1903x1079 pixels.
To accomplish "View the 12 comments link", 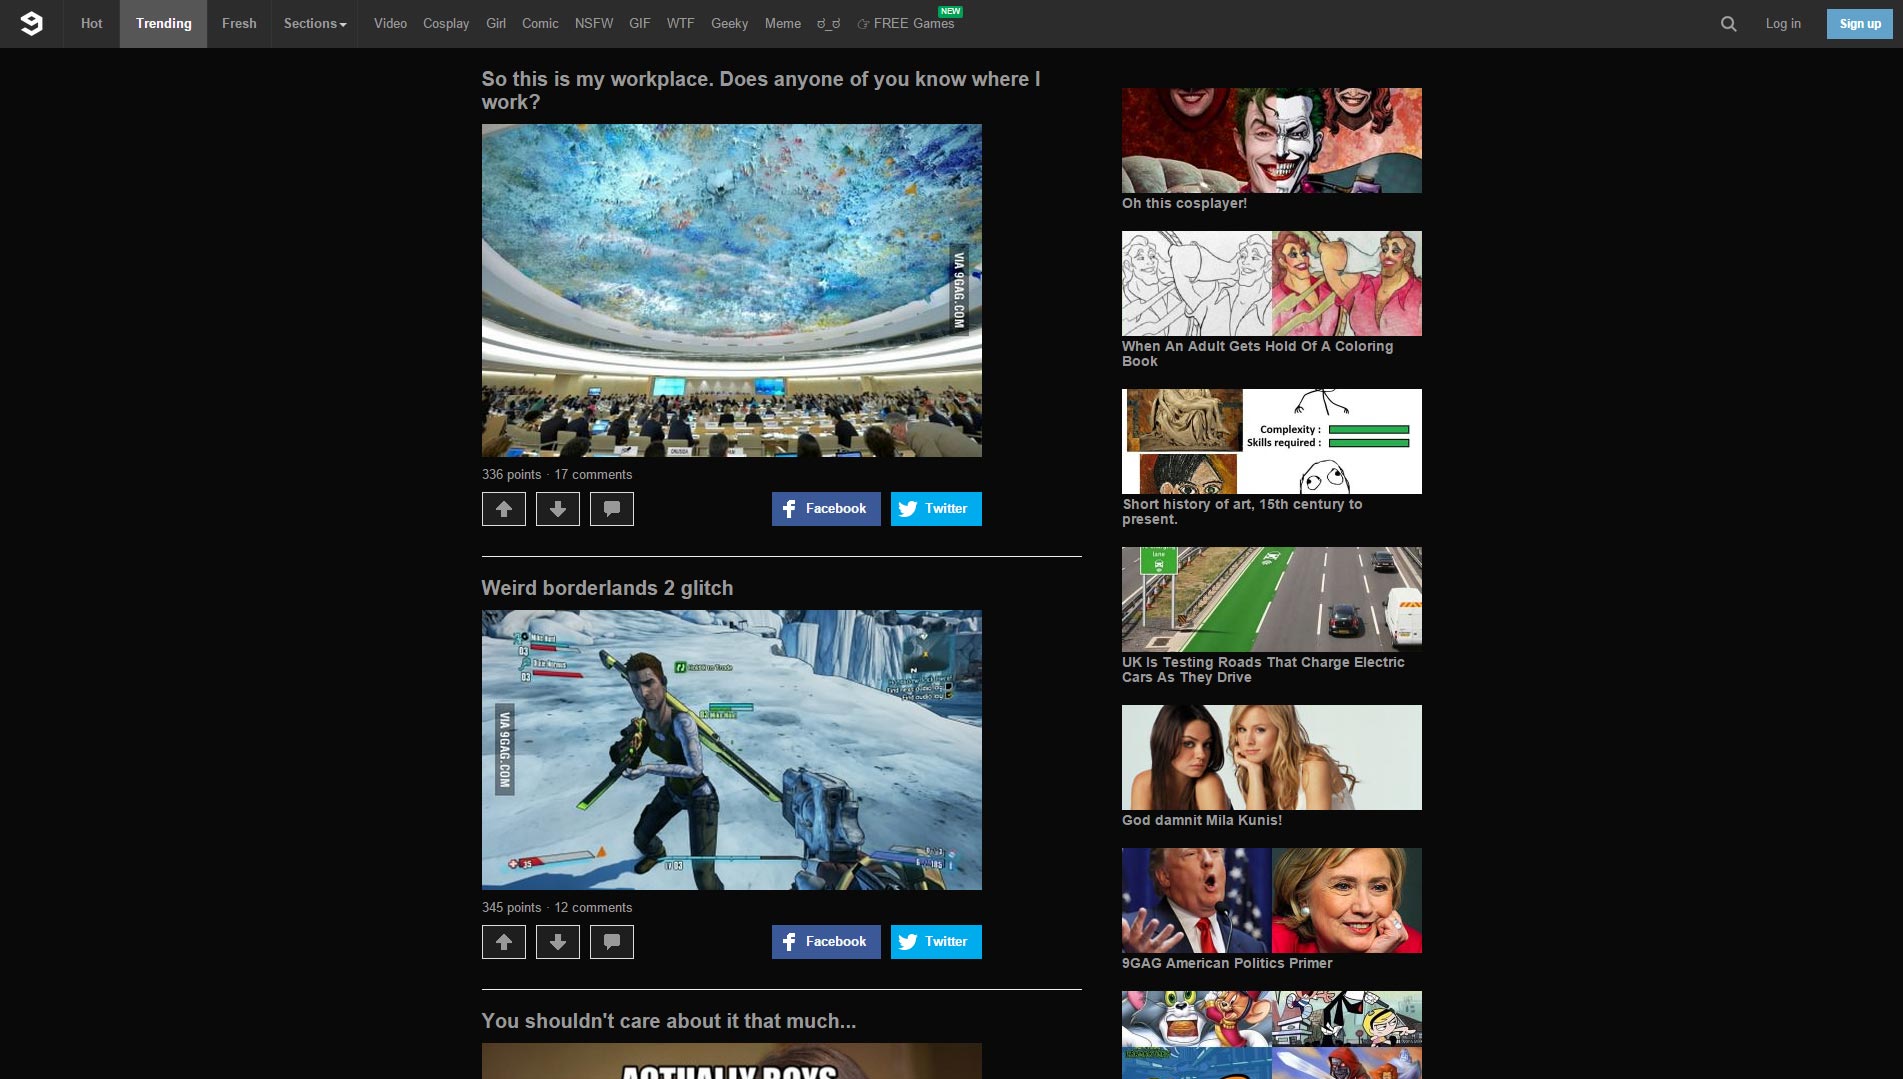I will tap(593, 908).
